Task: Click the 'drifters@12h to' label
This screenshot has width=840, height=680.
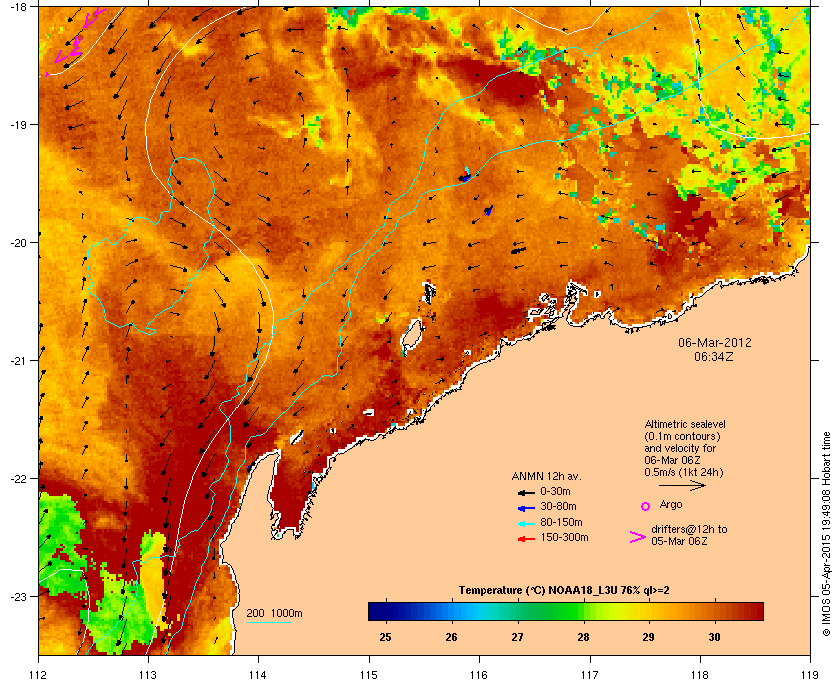Action: (689, 529)
